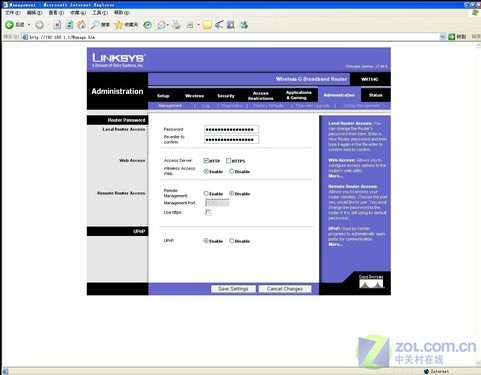
Task: Click the IE page icon in title bar
Action: point(4,4)
